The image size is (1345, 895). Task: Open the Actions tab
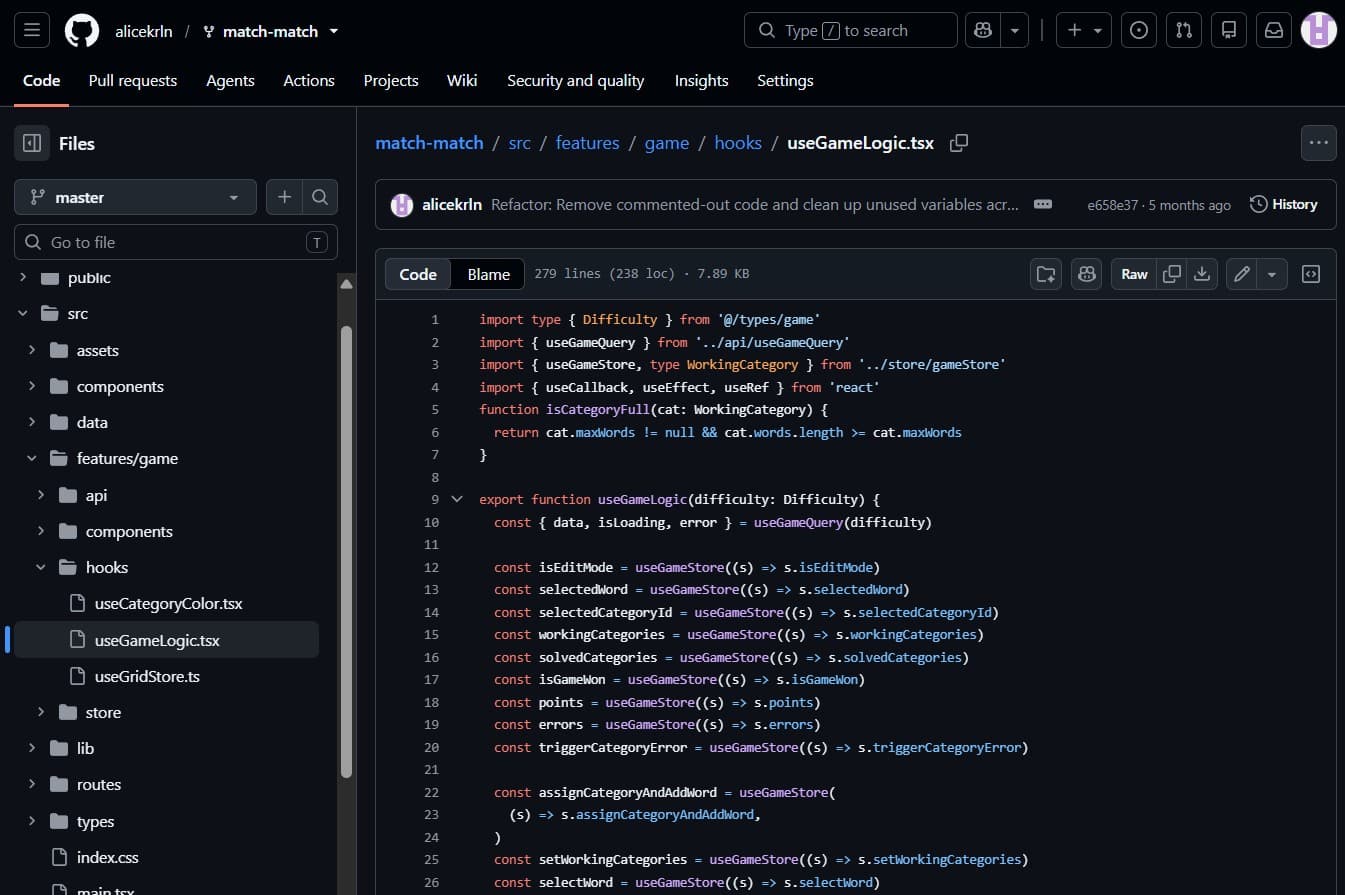(309, 81)
